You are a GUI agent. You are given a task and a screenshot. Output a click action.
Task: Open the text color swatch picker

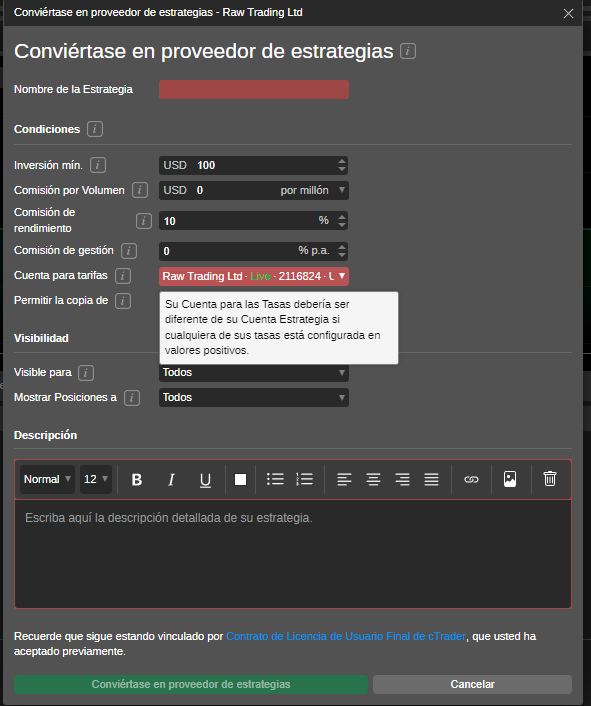pos(240,480)
